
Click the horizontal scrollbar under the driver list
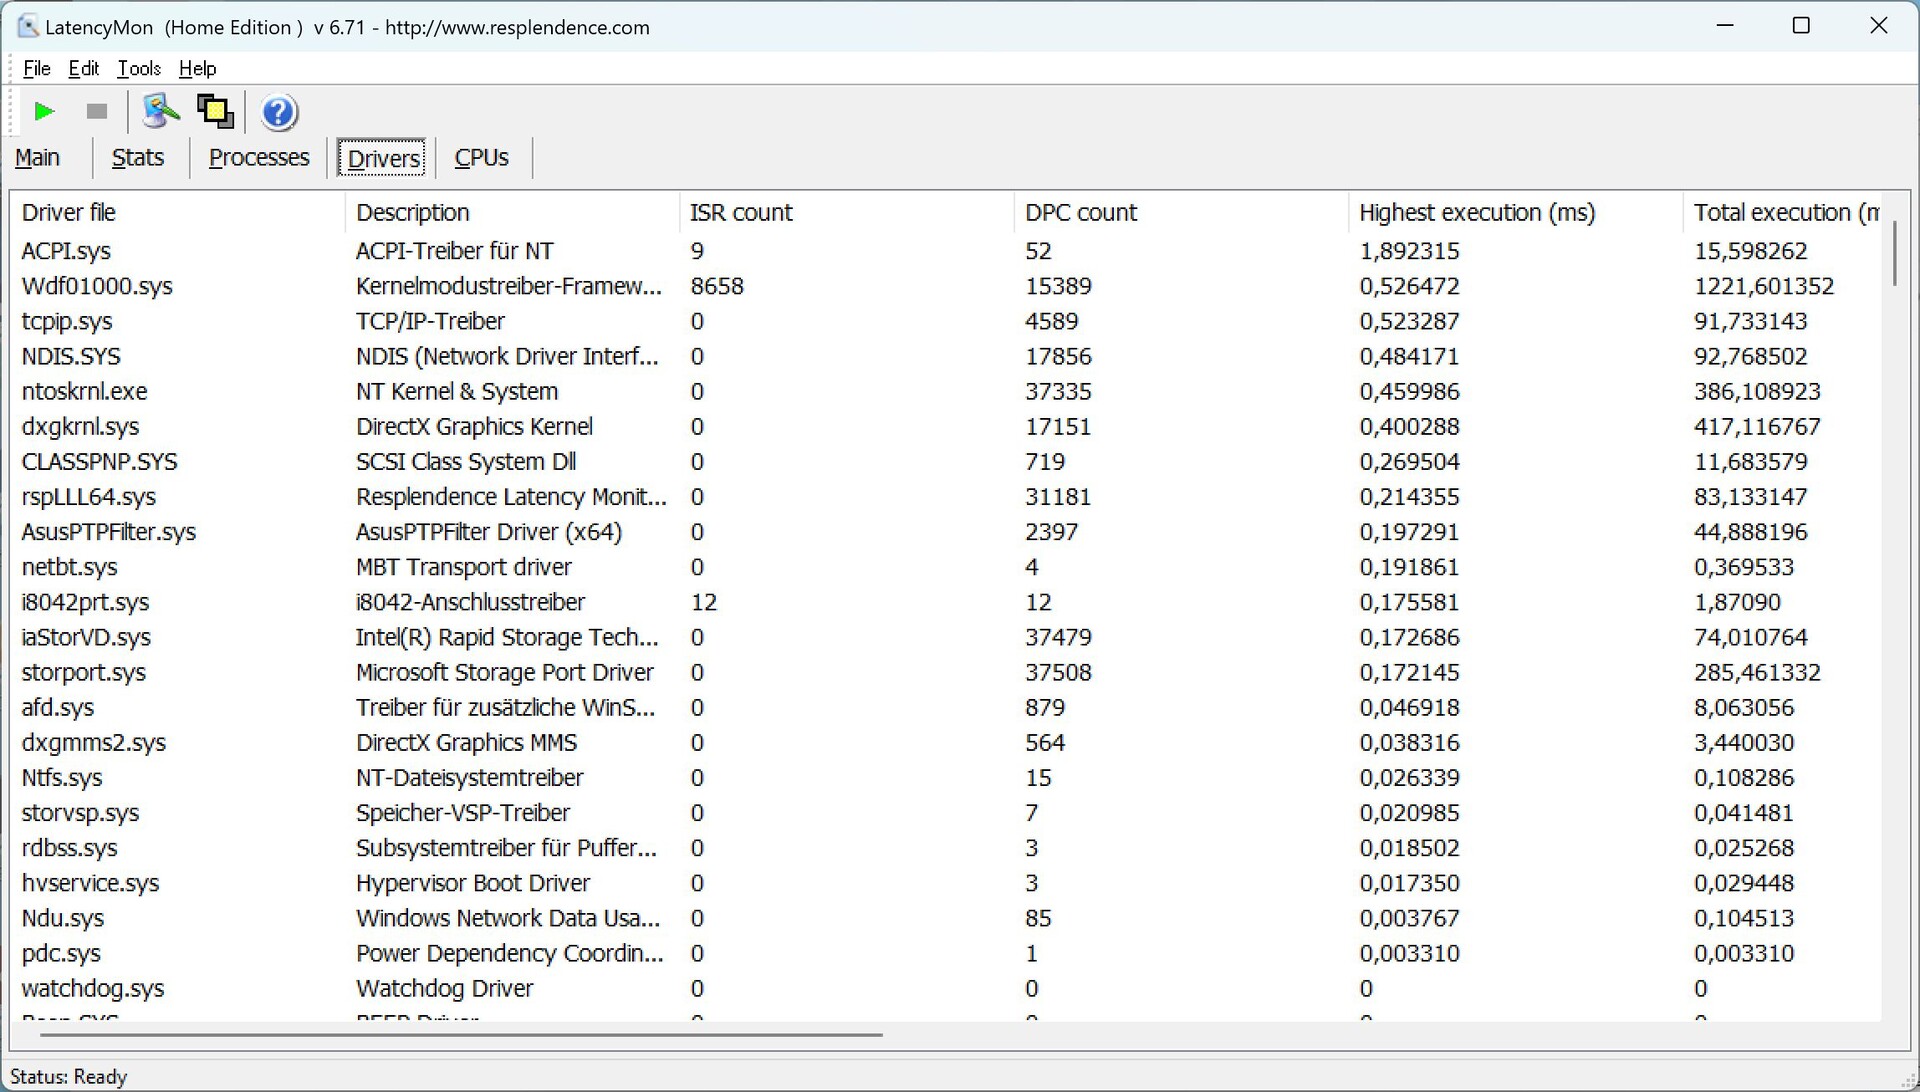point(460,1035)
